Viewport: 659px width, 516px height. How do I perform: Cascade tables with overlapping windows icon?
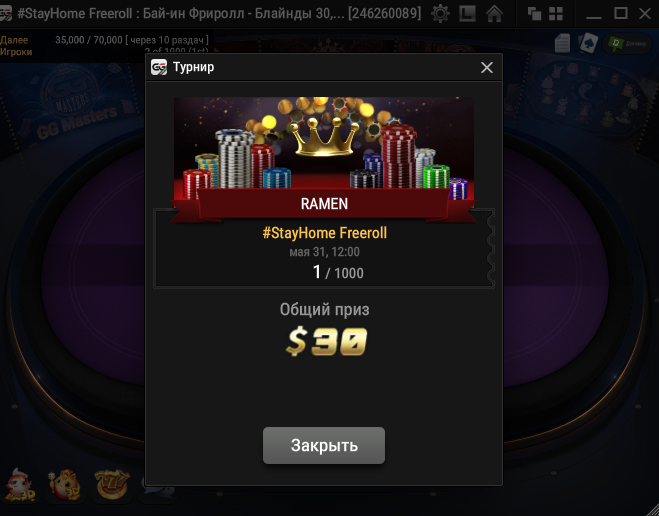point(534,14)
